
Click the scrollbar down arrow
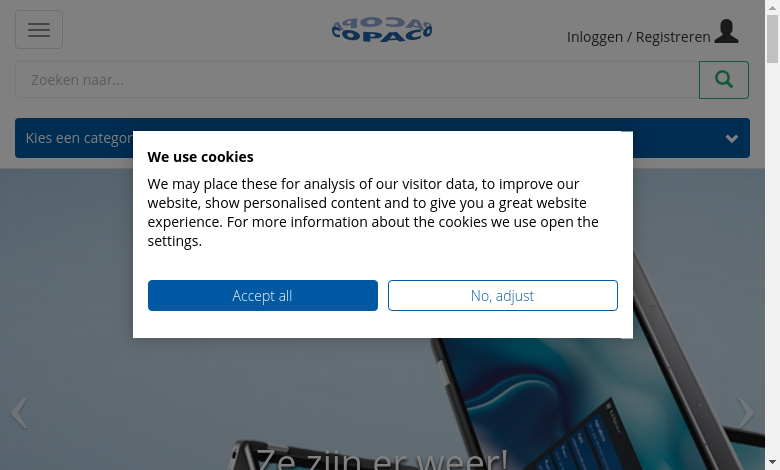[772, 462]
